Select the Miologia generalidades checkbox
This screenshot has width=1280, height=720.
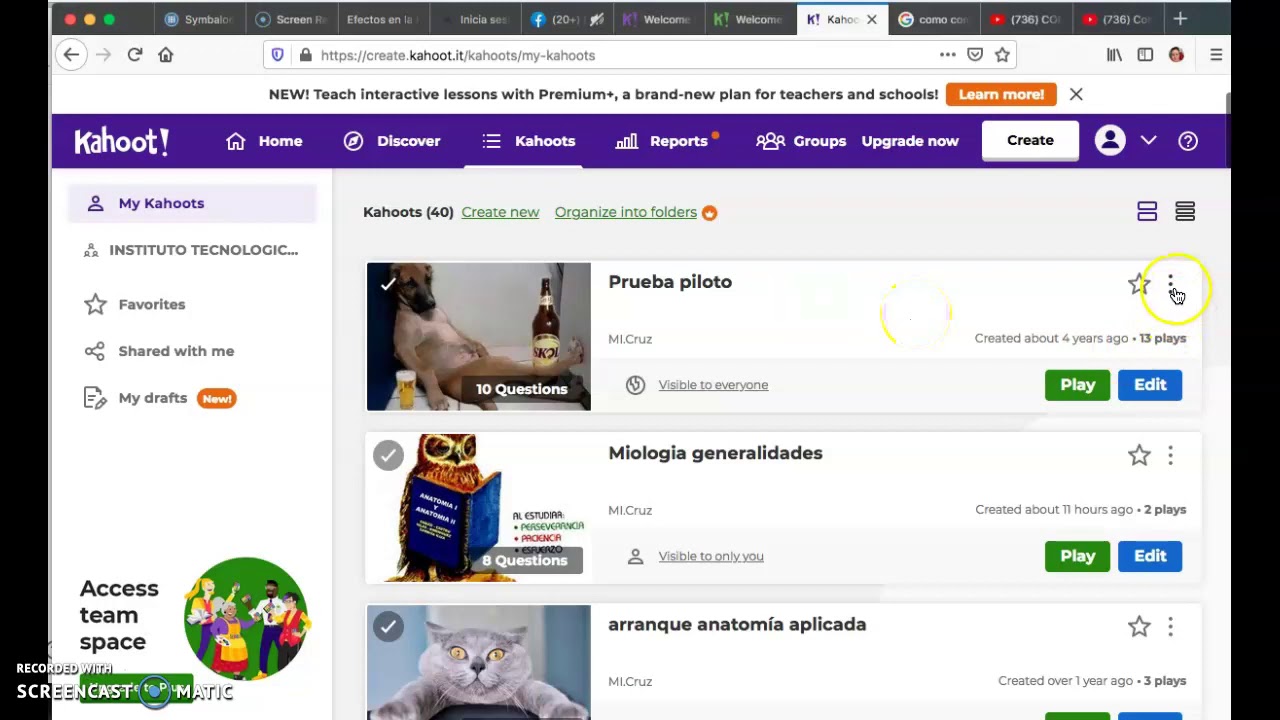coord(388,455)
